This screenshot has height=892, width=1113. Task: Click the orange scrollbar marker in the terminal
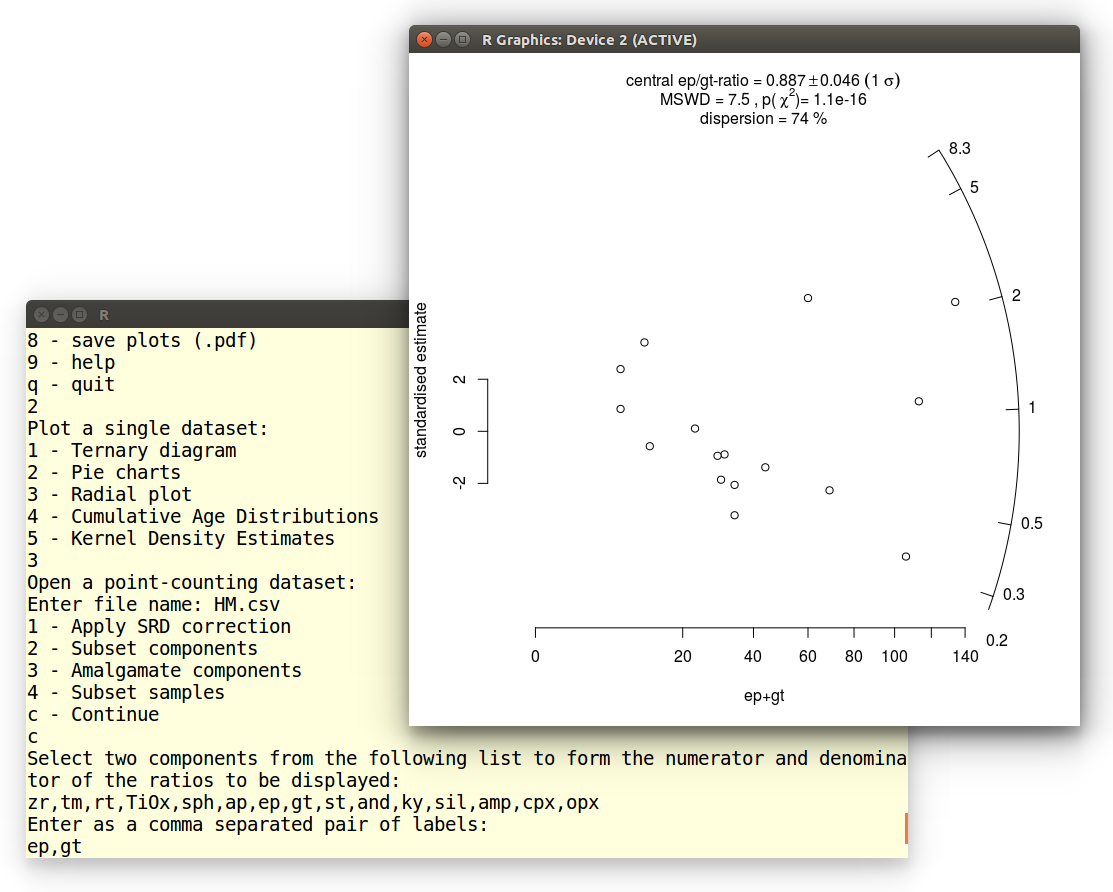pos(905,827)
